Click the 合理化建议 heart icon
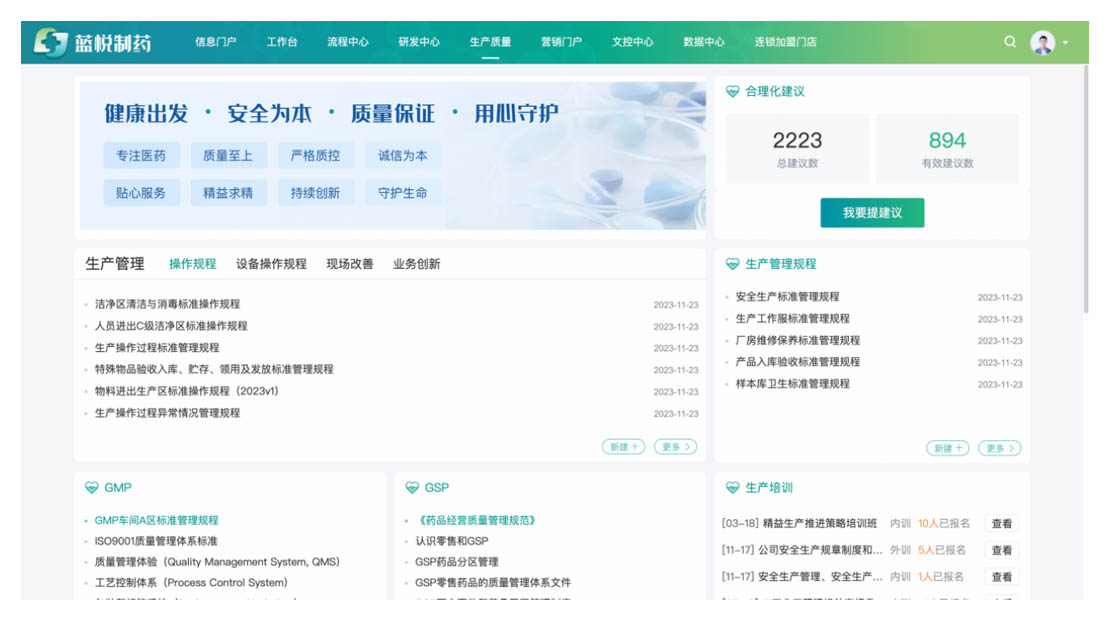Viewport: 1110px width, 620px height. [733, 92]
